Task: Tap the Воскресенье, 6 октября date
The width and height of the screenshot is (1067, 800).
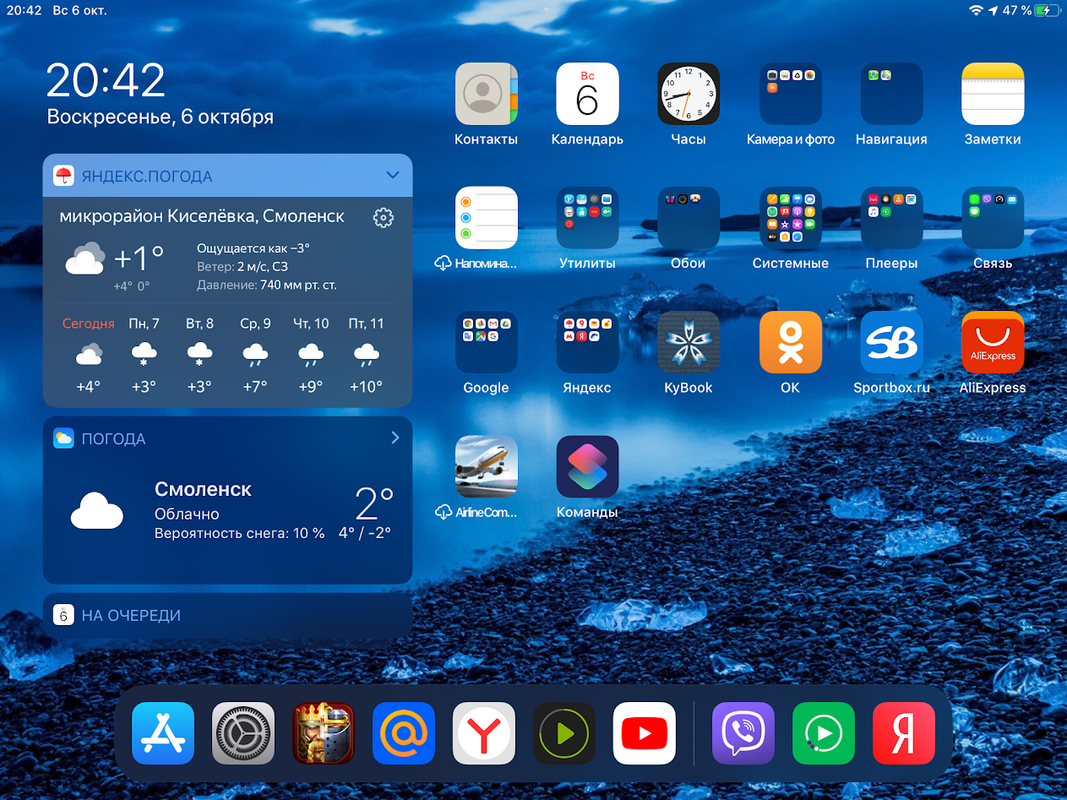Action: tap(160, 117)
